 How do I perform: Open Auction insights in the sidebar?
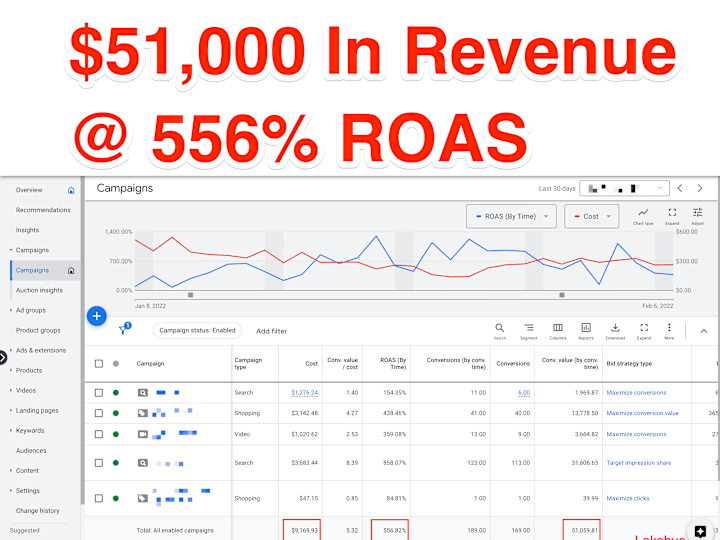[x=39, y=290]
